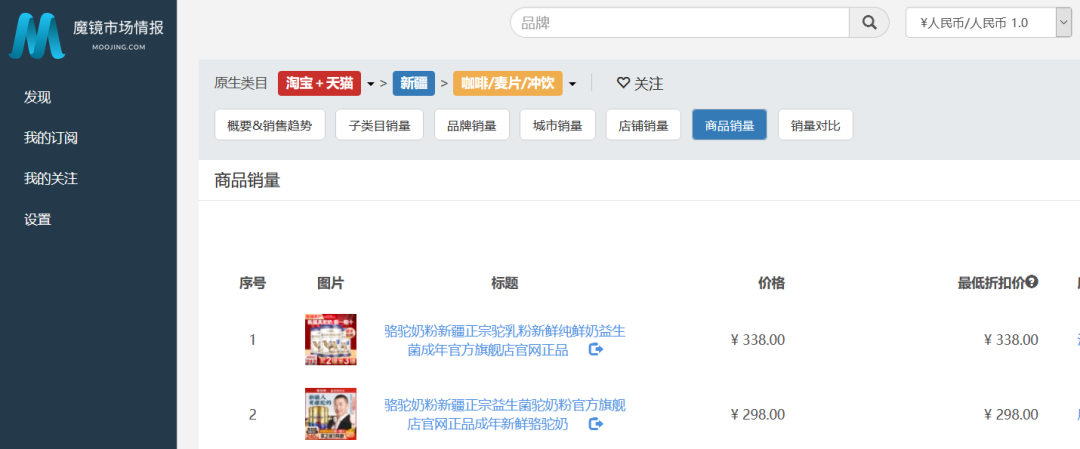Click thumbnail image of product 1
Image resolution: width=1080 pixels, height=449 pixels.
331,340
